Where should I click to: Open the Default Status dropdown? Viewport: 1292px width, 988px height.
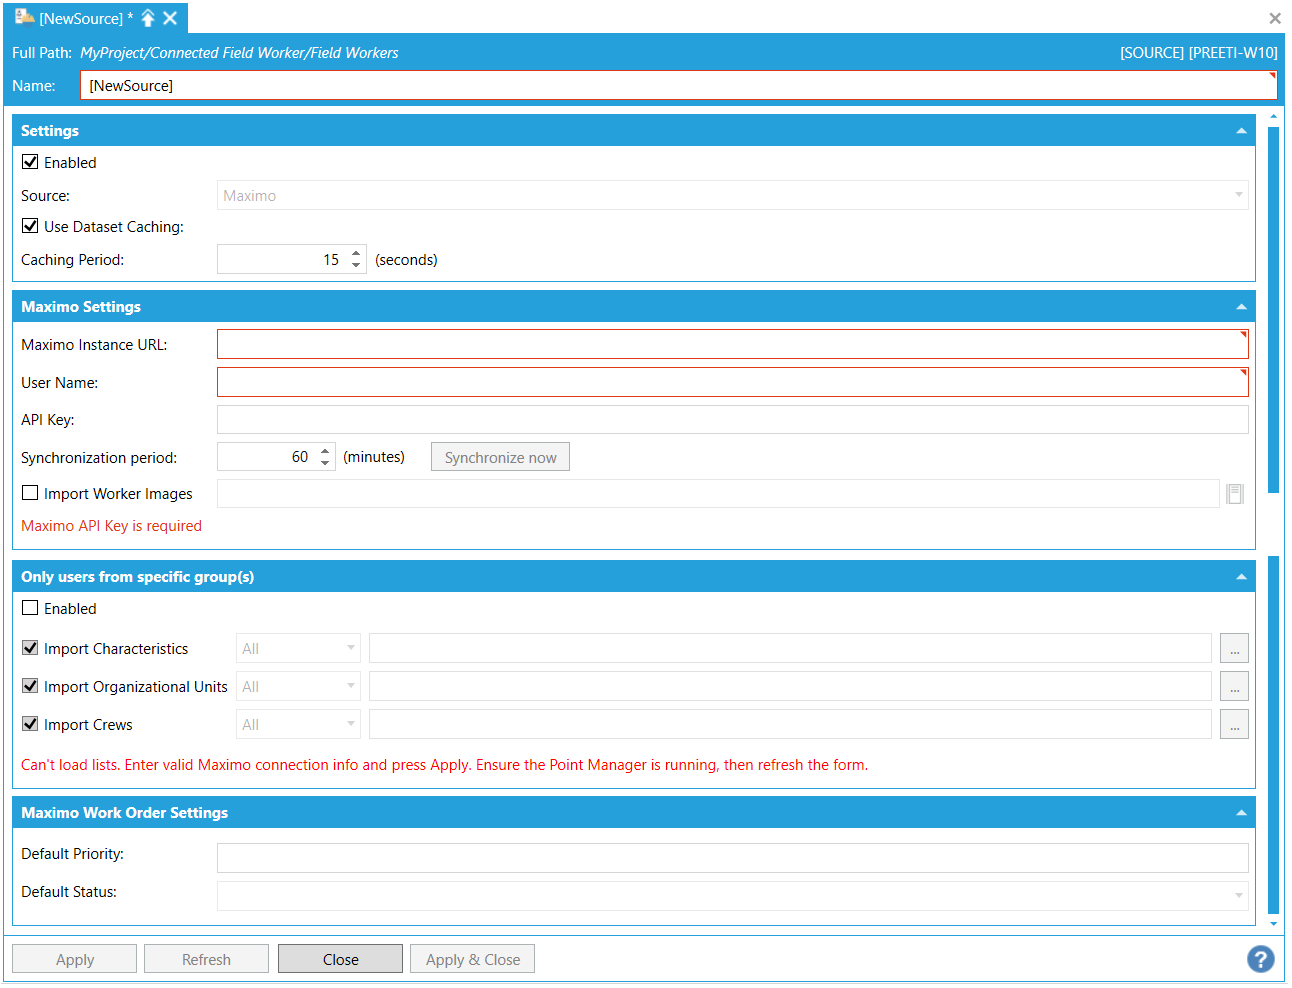[732, 895]
